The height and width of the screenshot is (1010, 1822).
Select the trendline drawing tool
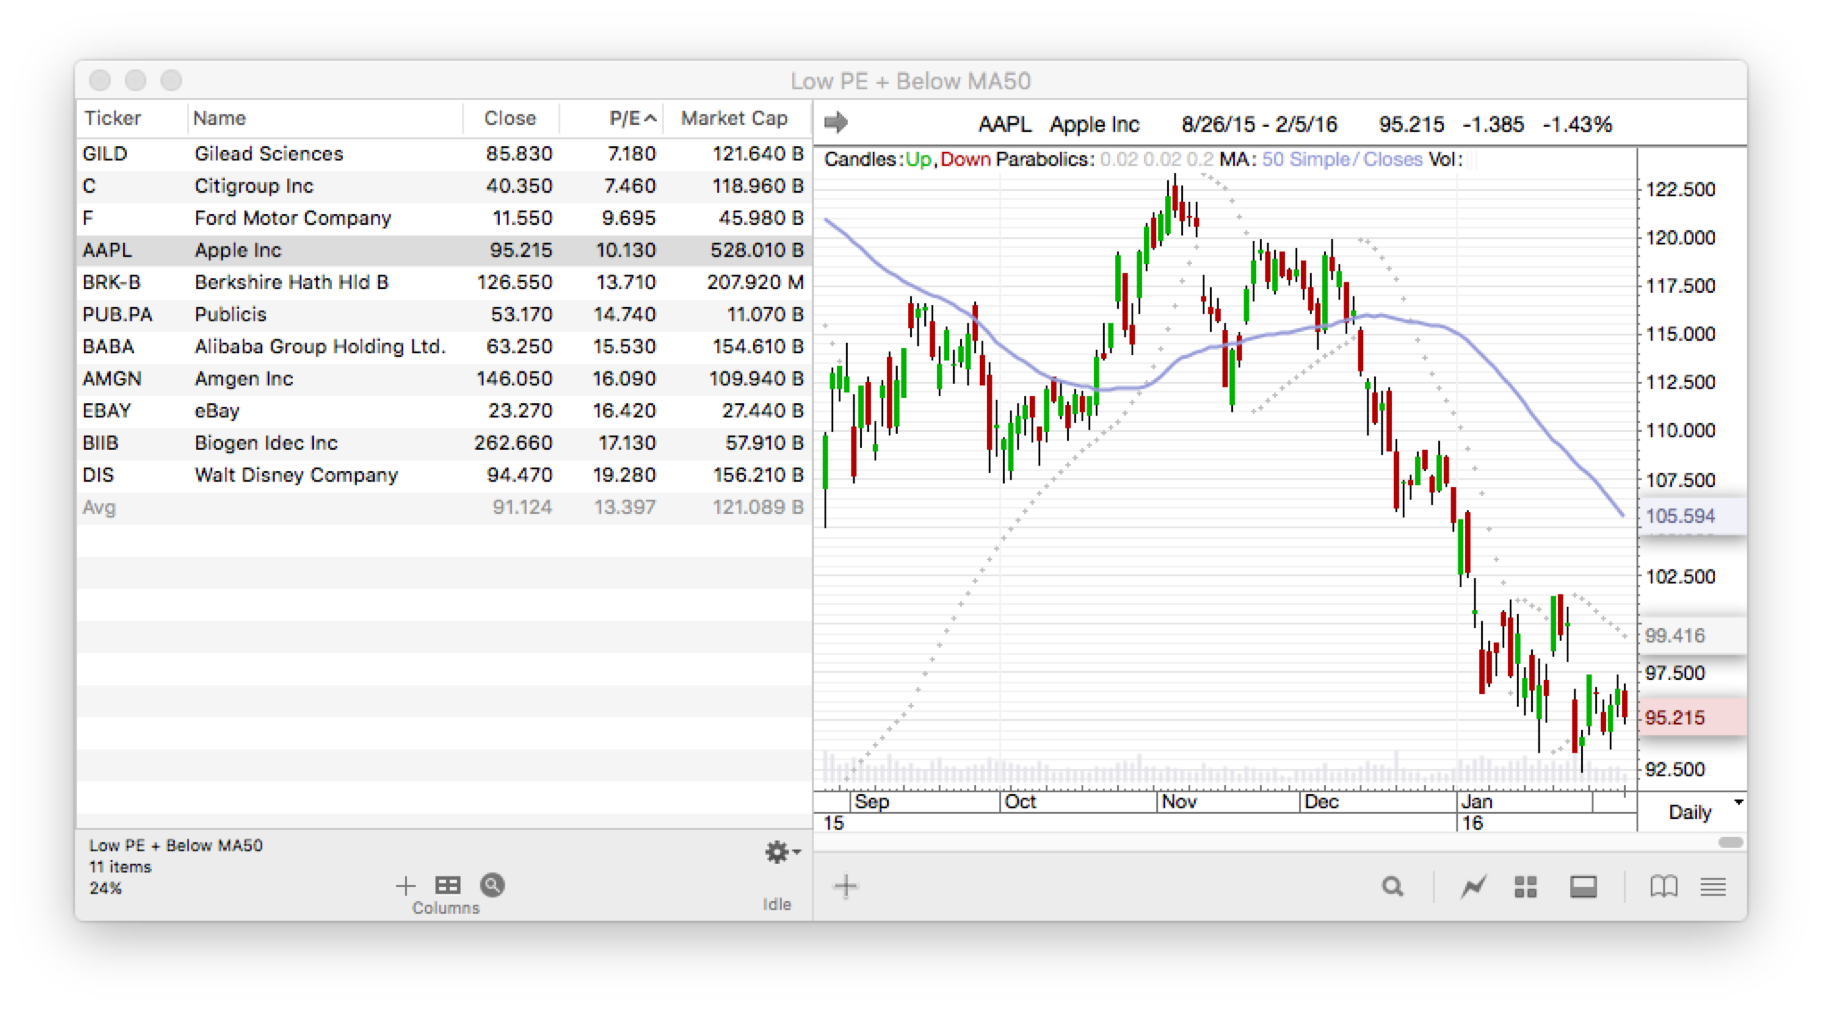(x=1473, y=886)
